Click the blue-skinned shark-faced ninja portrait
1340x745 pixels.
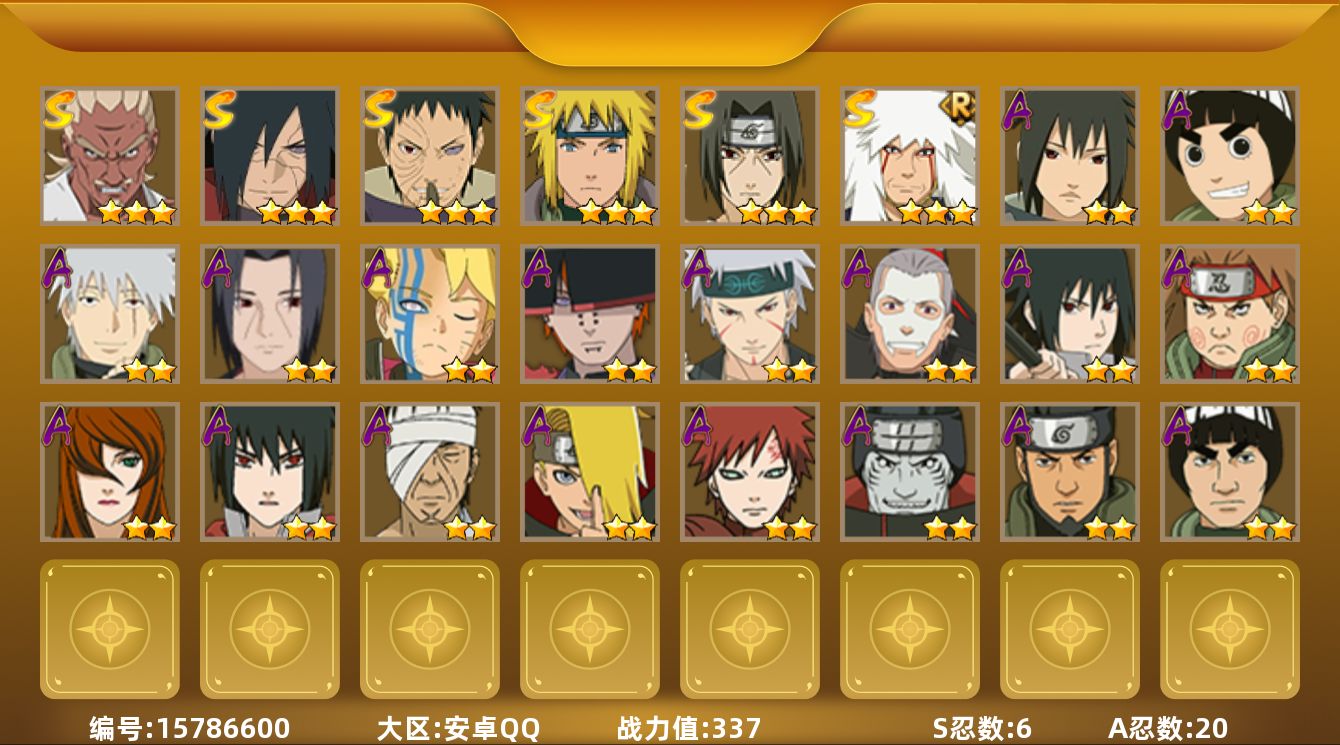point(909,472)
